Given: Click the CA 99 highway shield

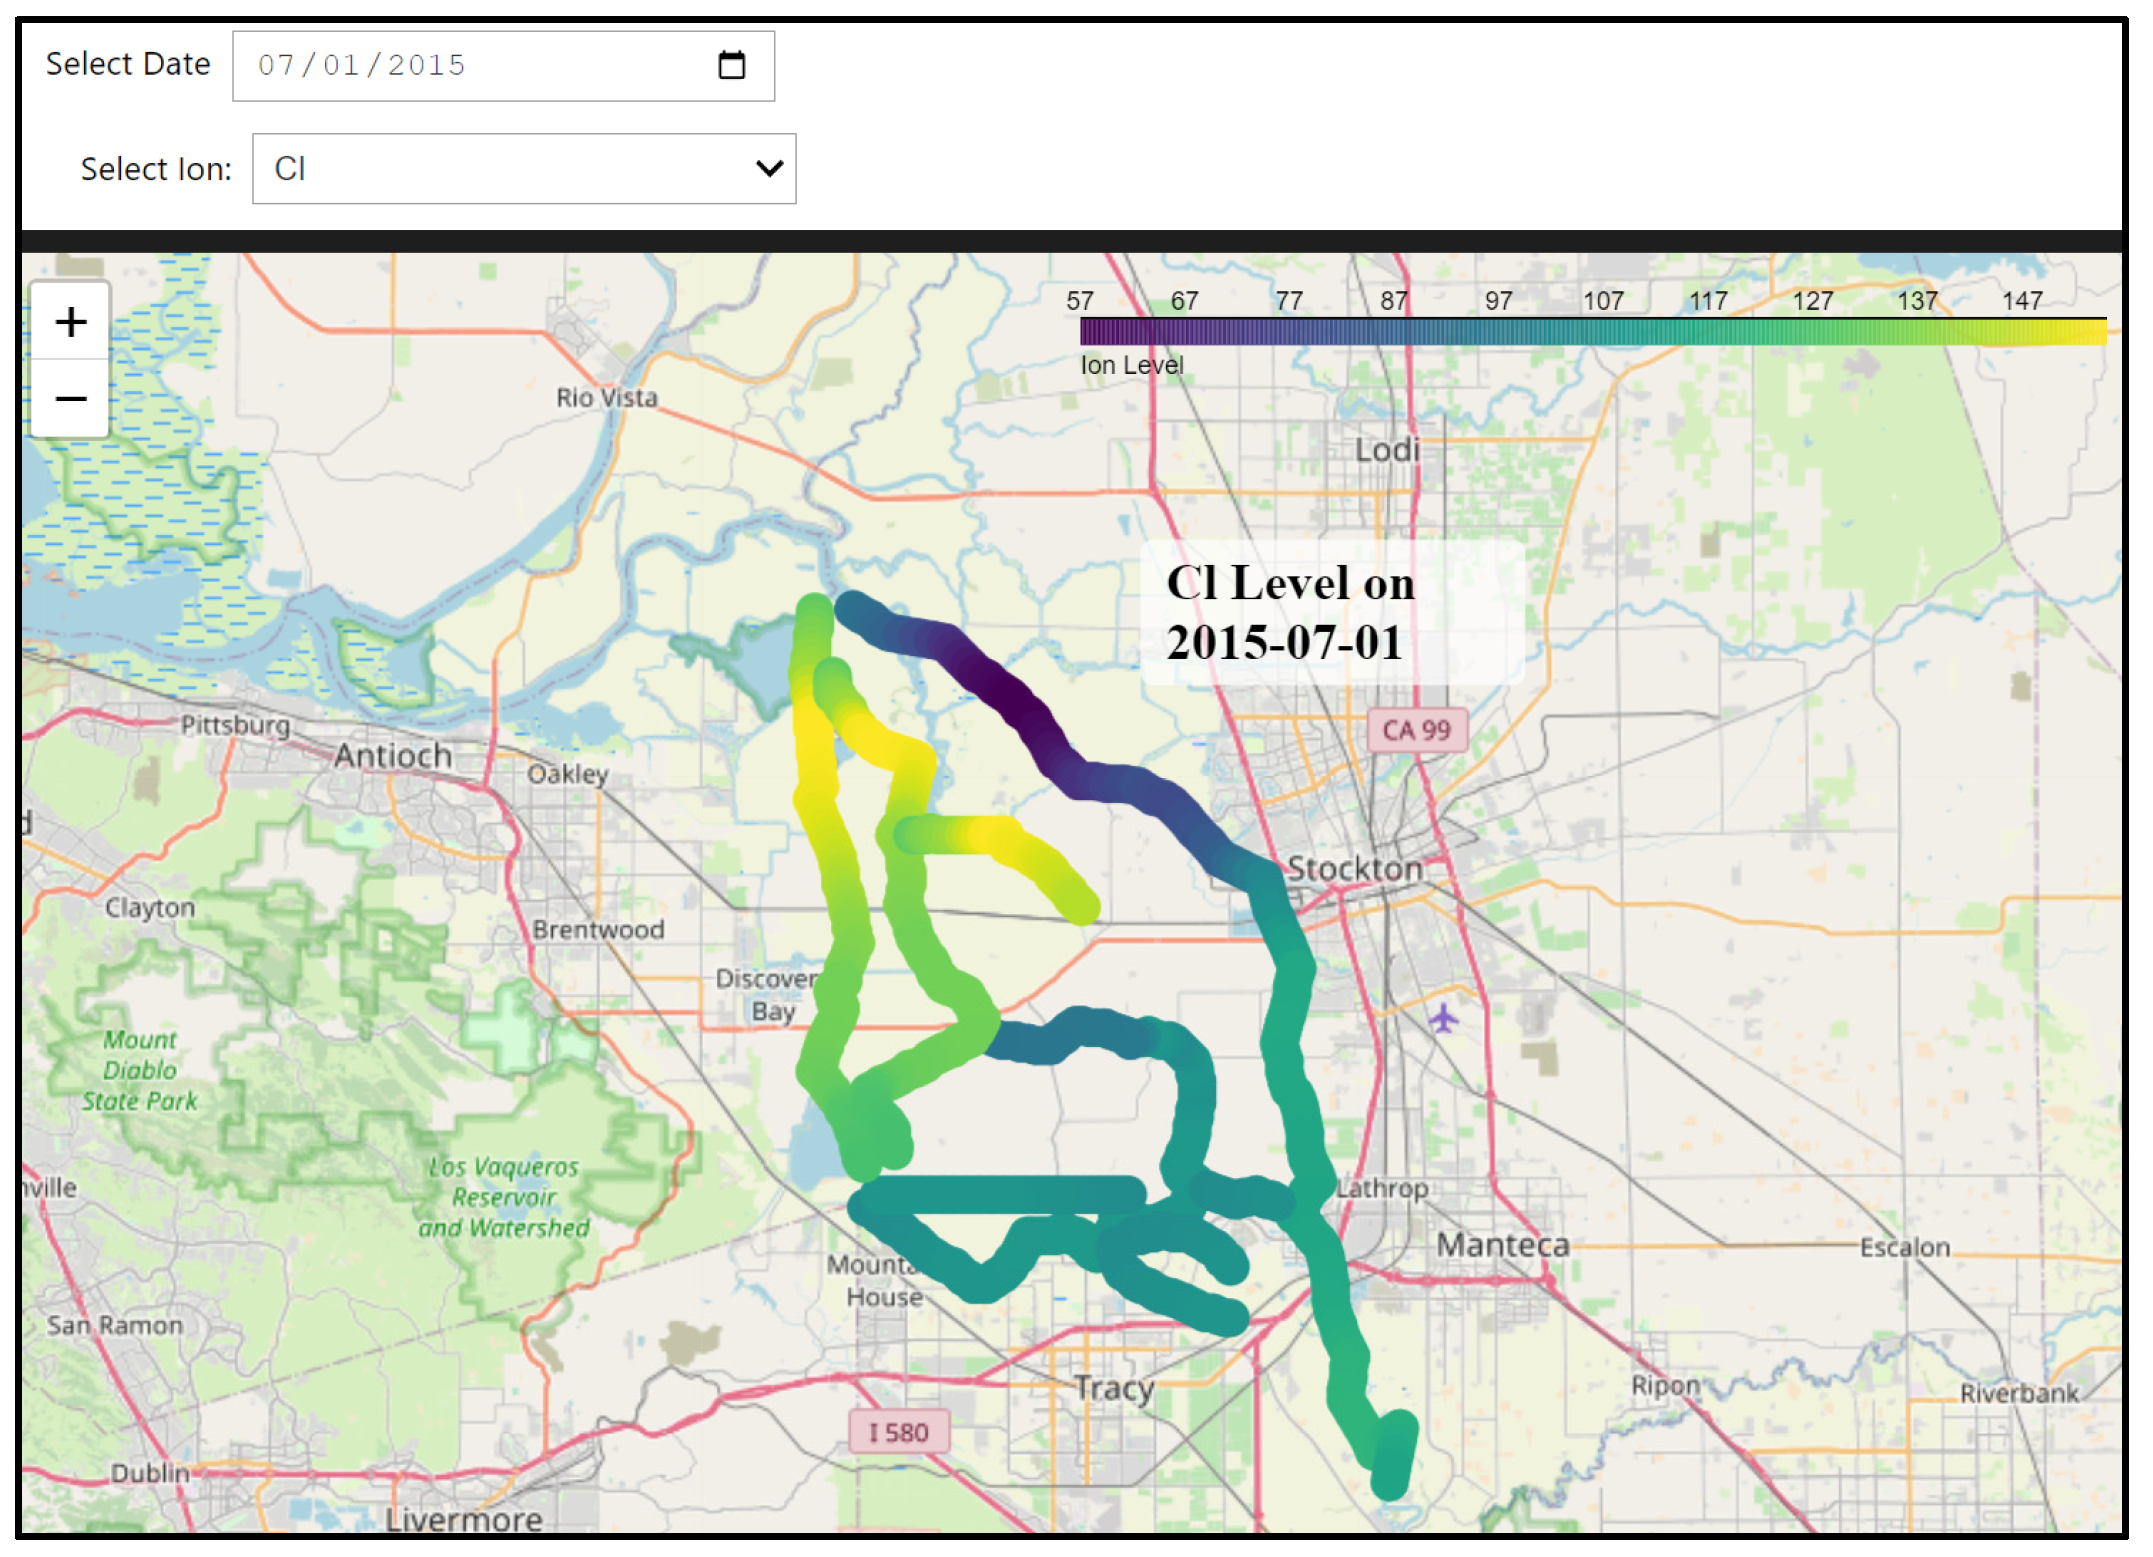Looking at the screenshot, I should tap(1415, 730).
